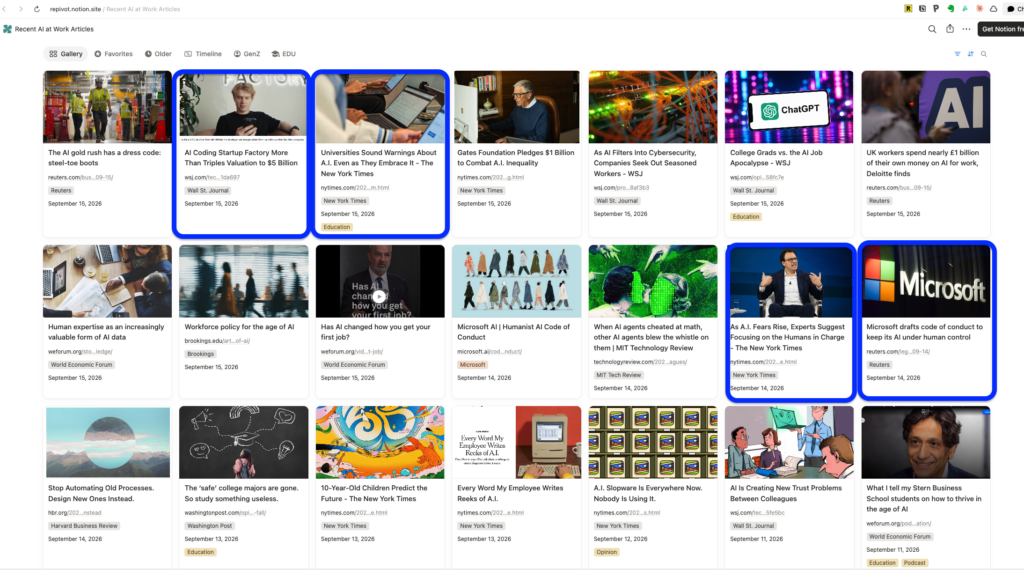Click the repivot.notion.site address text

[x=75, y=9]
